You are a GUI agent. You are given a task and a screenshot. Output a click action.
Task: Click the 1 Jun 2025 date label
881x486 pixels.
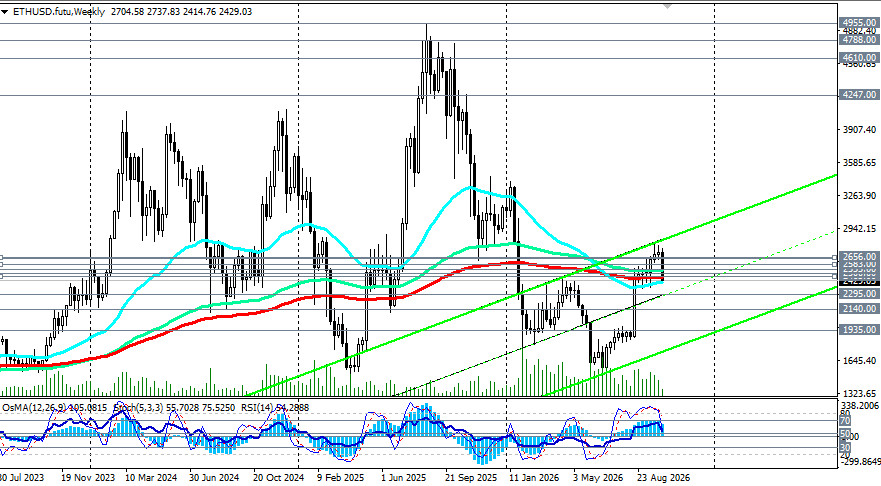coord(405,478)
